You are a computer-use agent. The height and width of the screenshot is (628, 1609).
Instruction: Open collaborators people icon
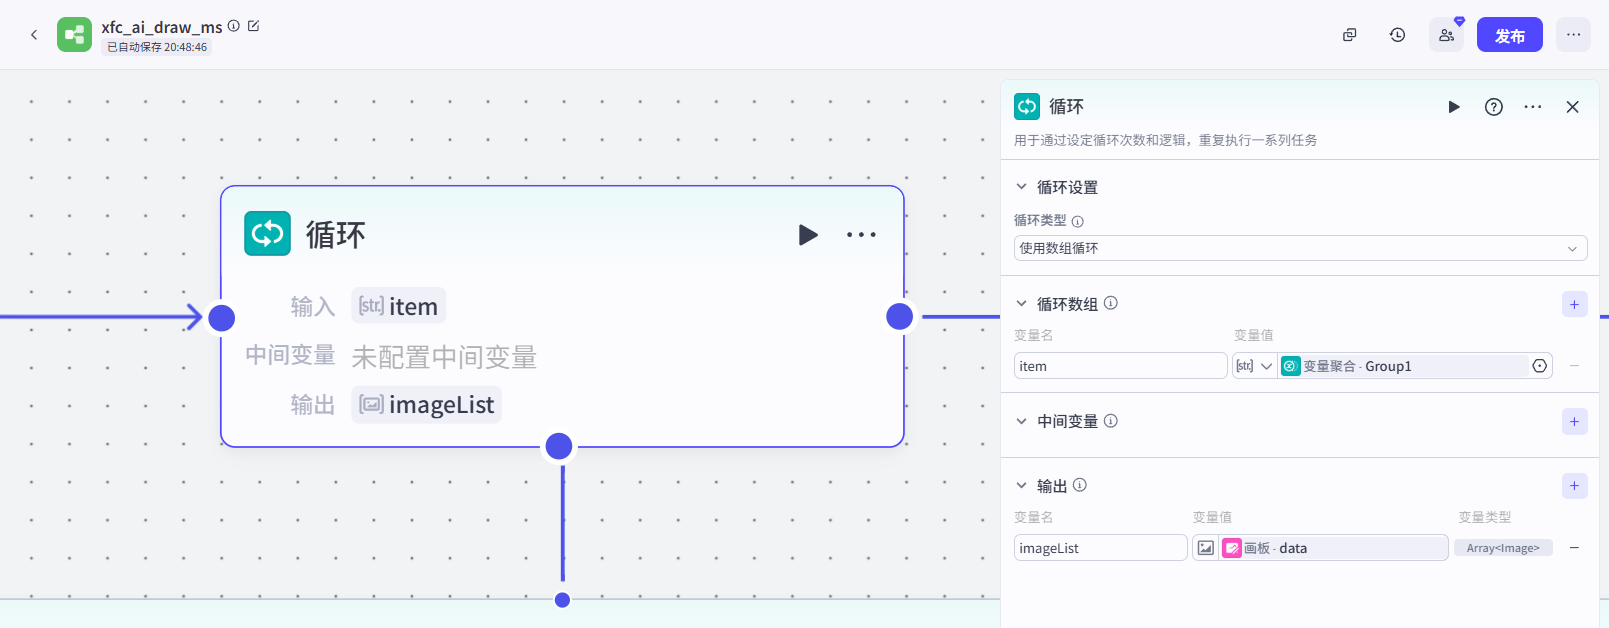[x=1446, y=35]
